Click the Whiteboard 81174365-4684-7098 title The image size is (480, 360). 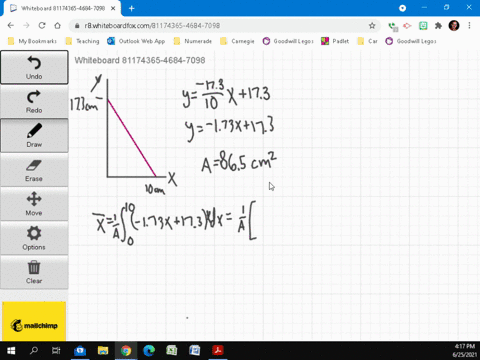pyautogui.click(x=140, y=60)
